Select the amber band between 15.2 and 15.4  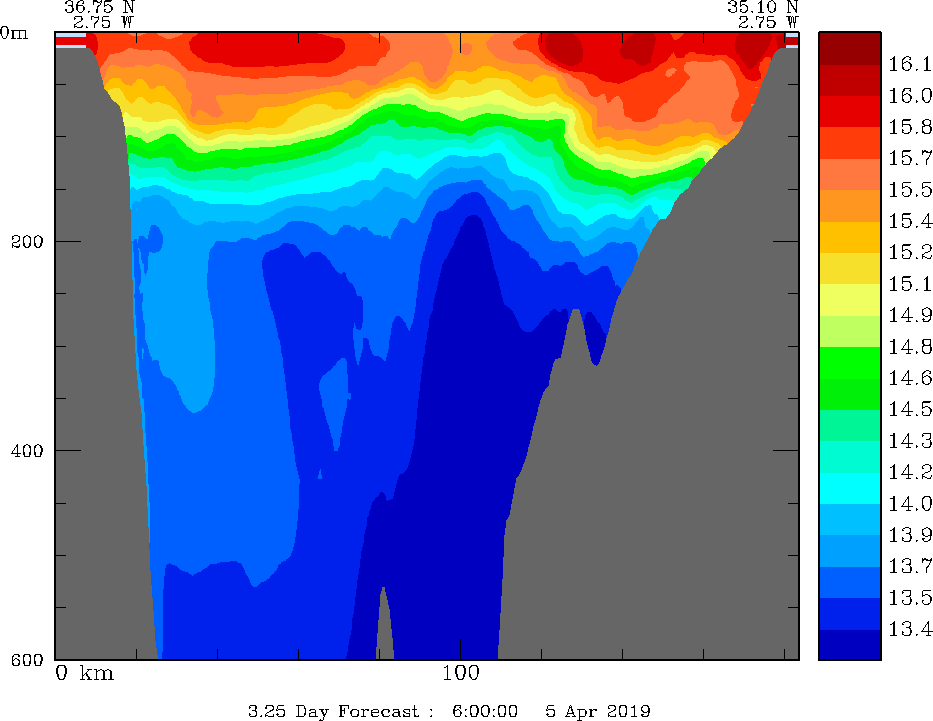tap(850, 237)
